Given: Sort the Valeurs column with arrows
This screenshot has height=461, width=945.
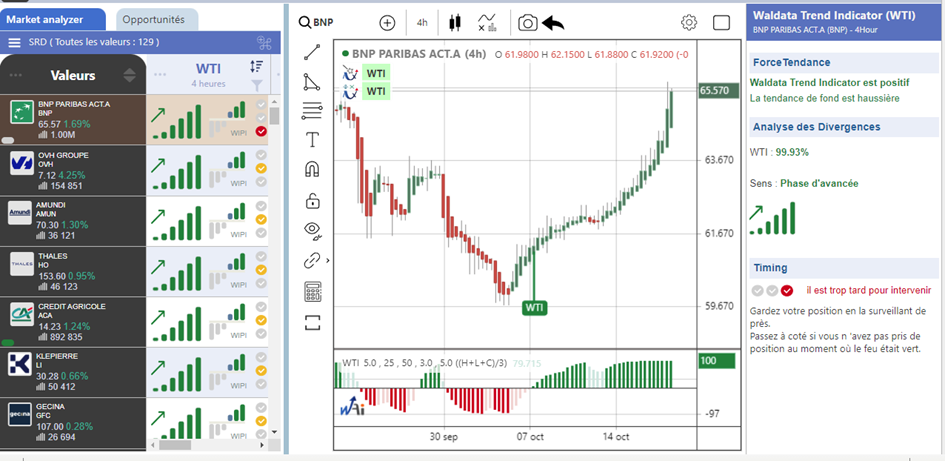Looking at the screenshot, I should [x=130, y=75].
